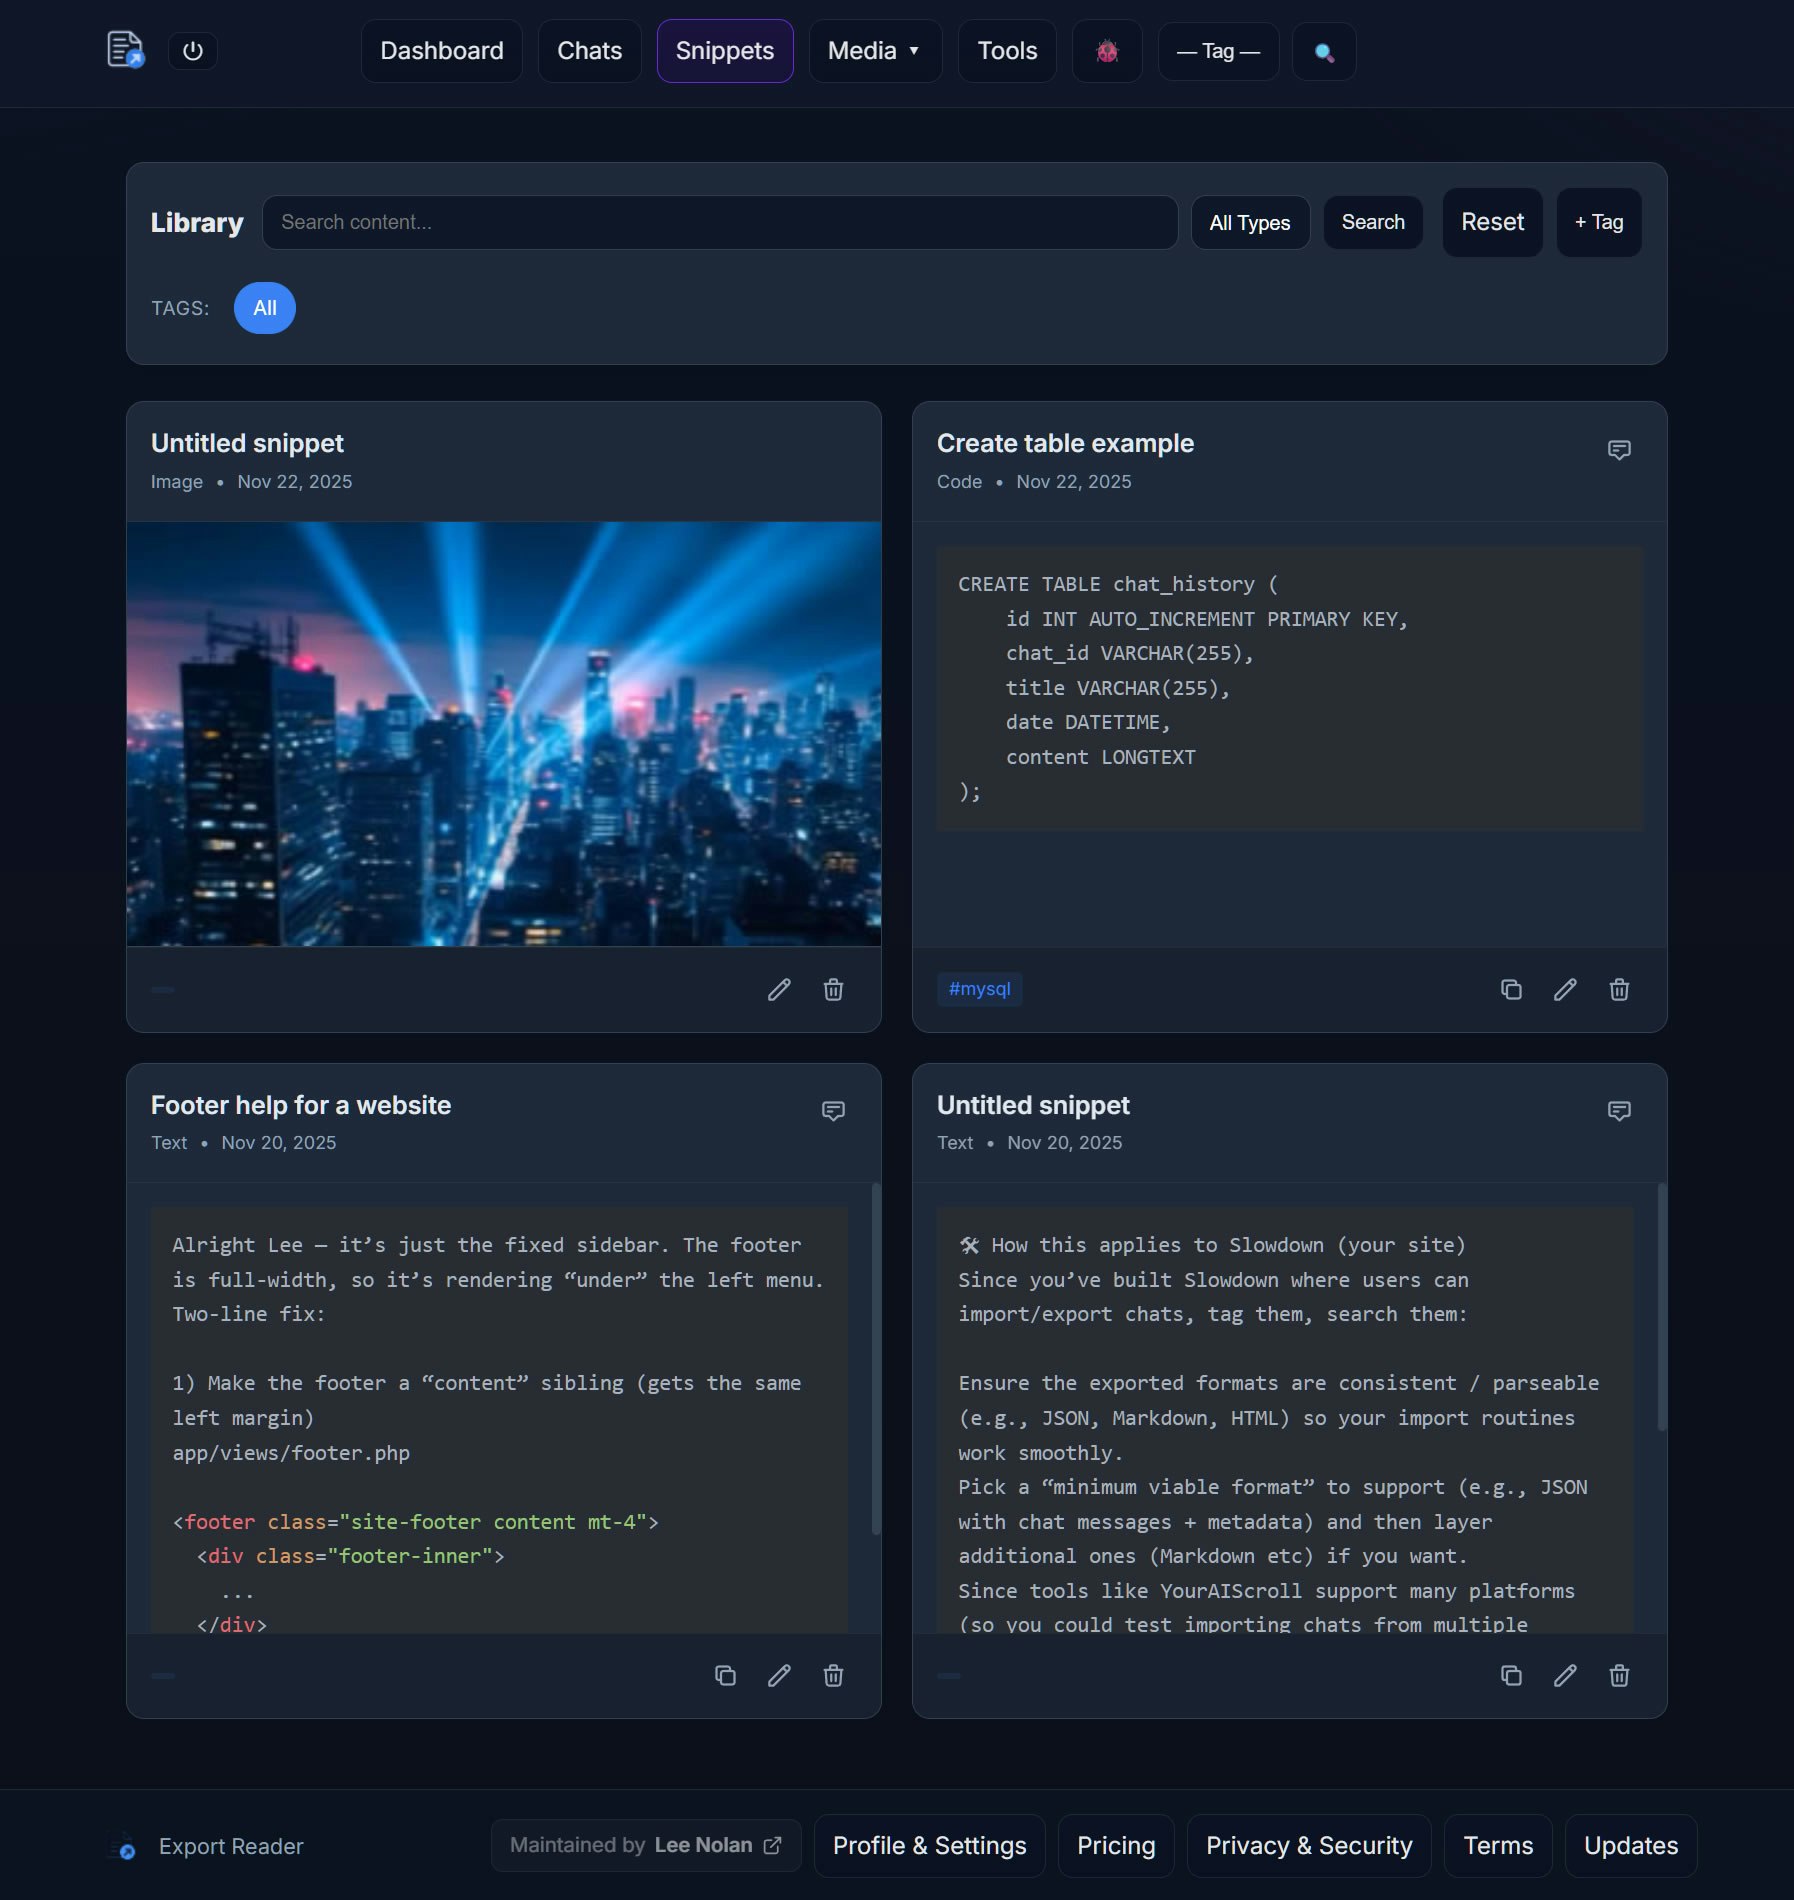This screenshot has height=1900, width=1794.
Task: Toggle the comment bubble on Create table example
Action: point(1617,450)
